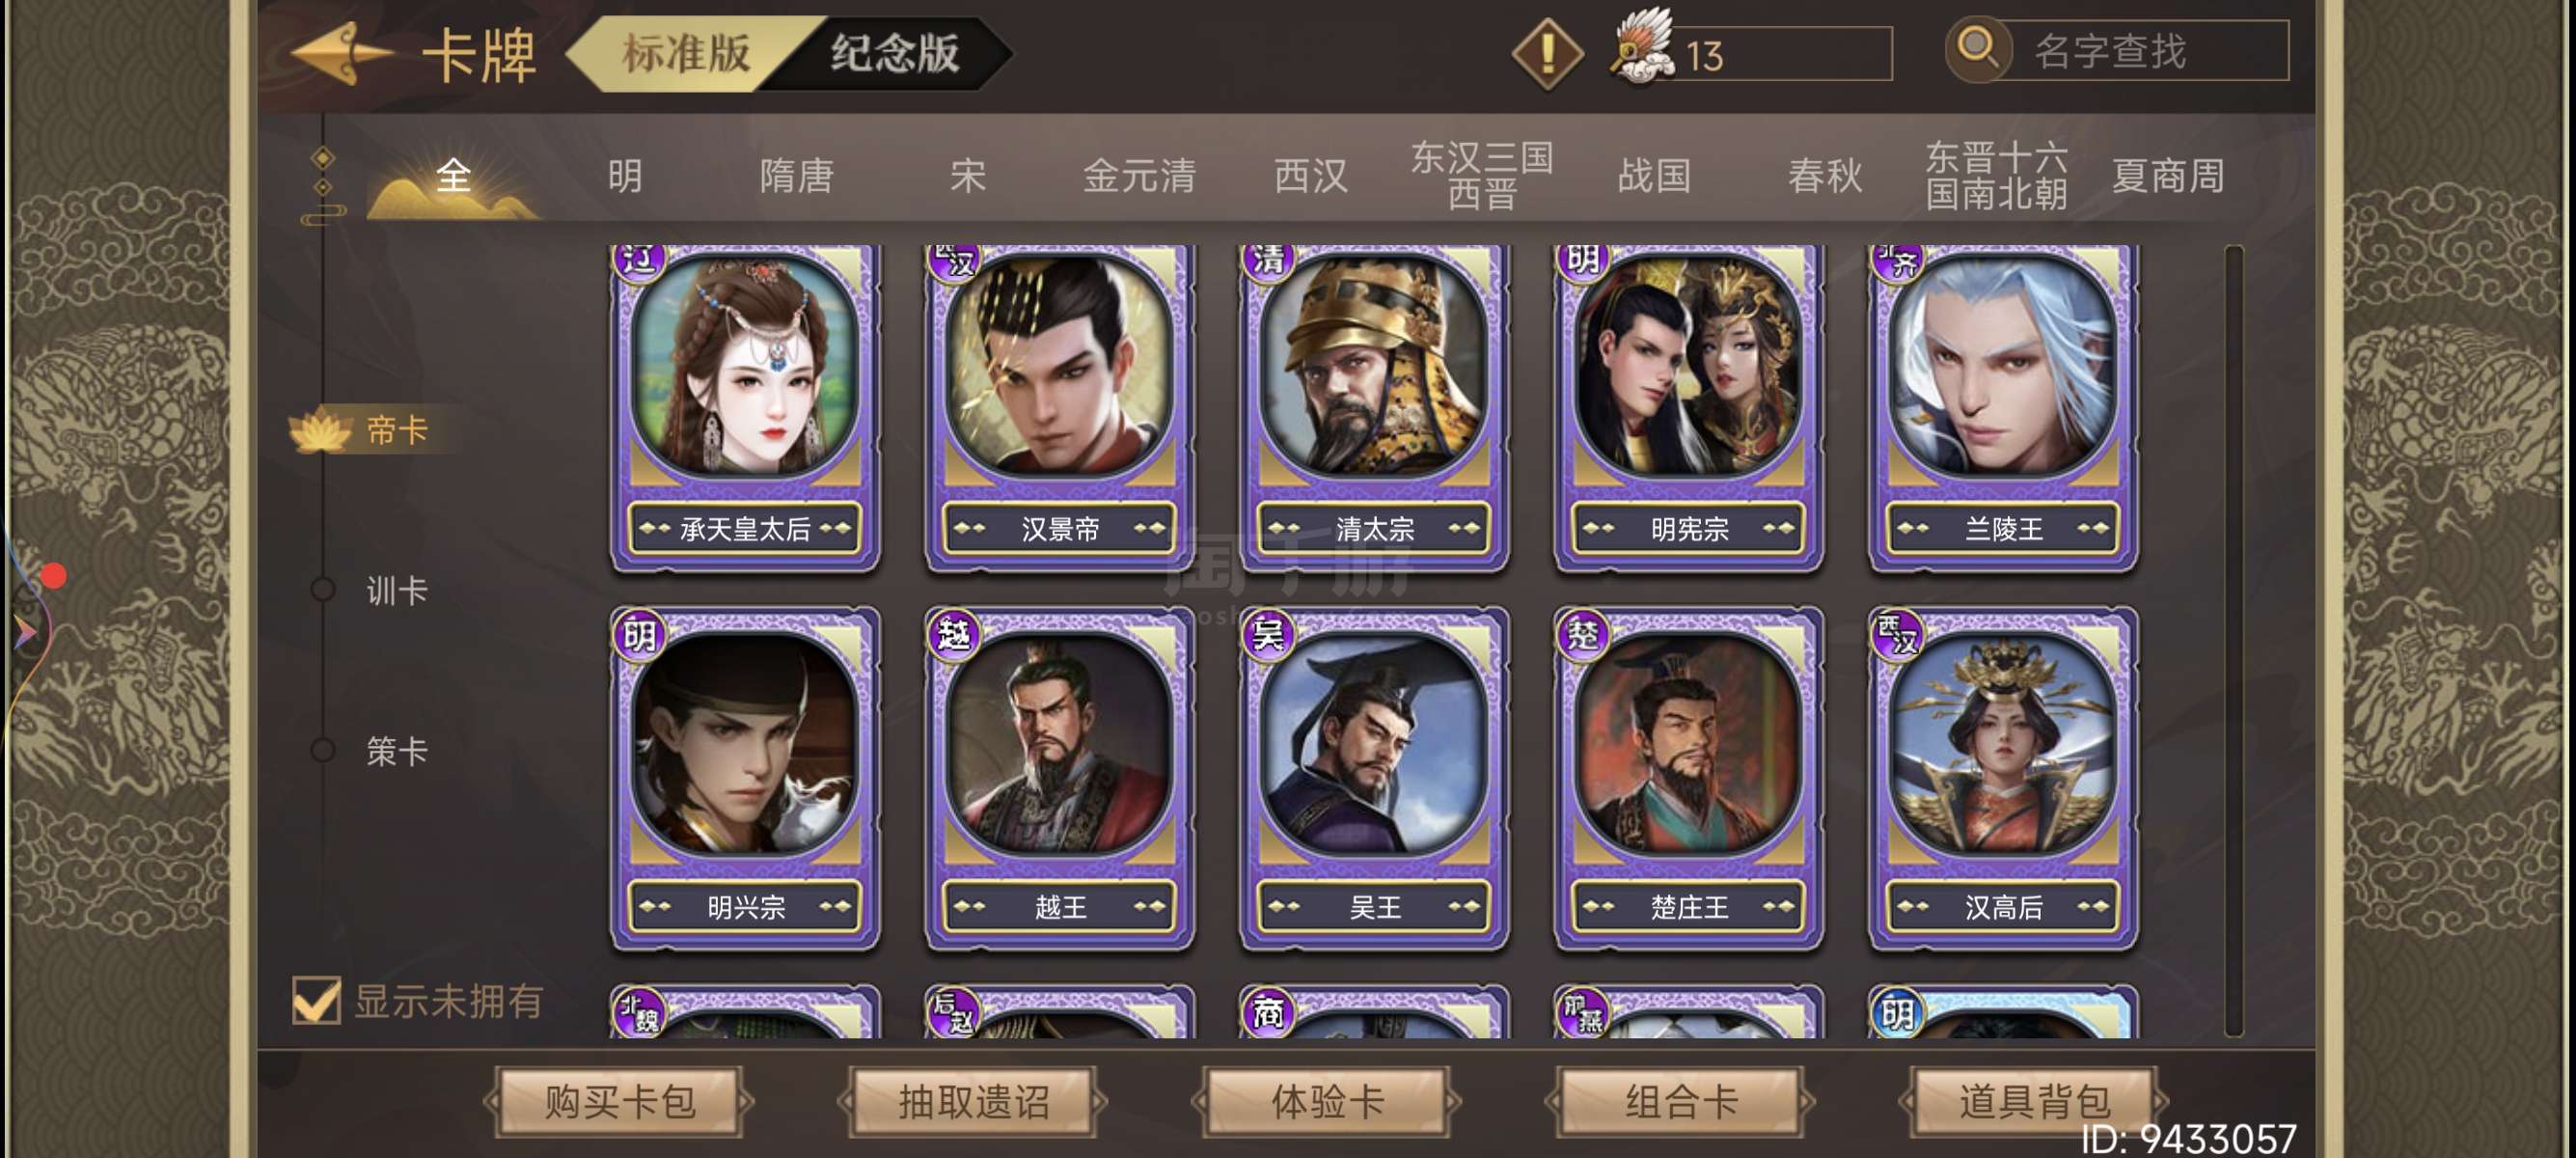Select the 策卡 category

pyautogui.click(x=396, y=750)
